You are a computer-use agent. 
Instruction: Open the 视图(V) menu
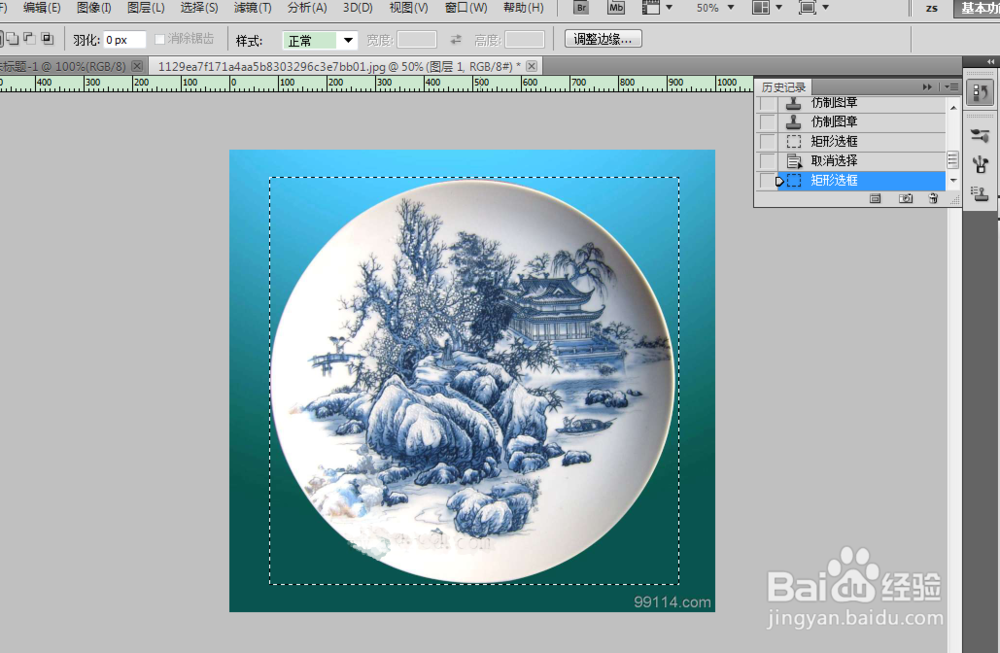(x=409, y=8)
